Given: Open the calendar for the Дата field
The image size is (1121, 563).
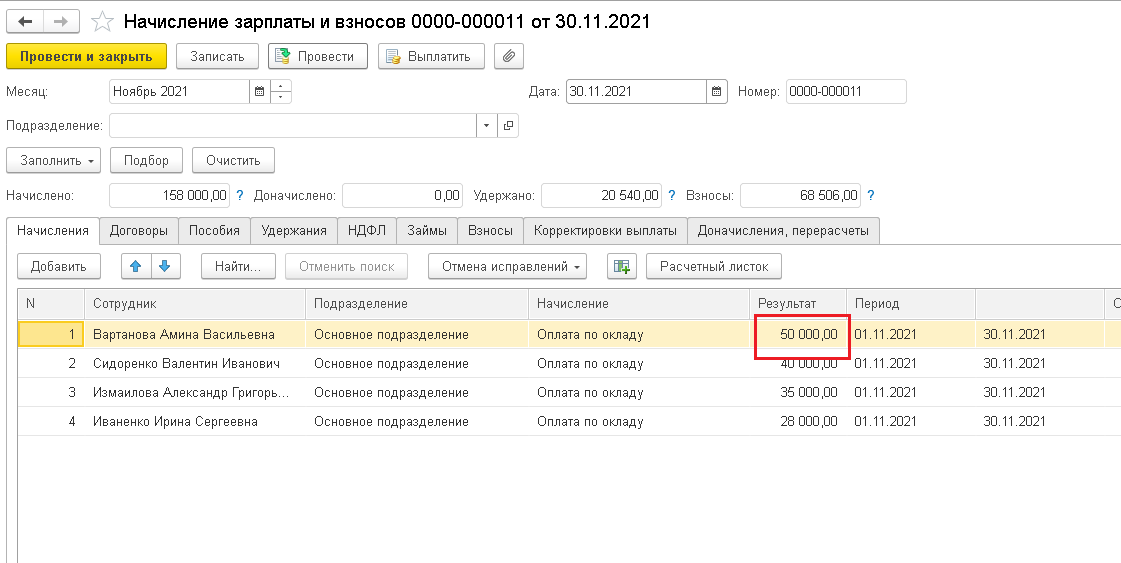Looking at the screenshot, I should pyautogui.click(x=717, y=92).
